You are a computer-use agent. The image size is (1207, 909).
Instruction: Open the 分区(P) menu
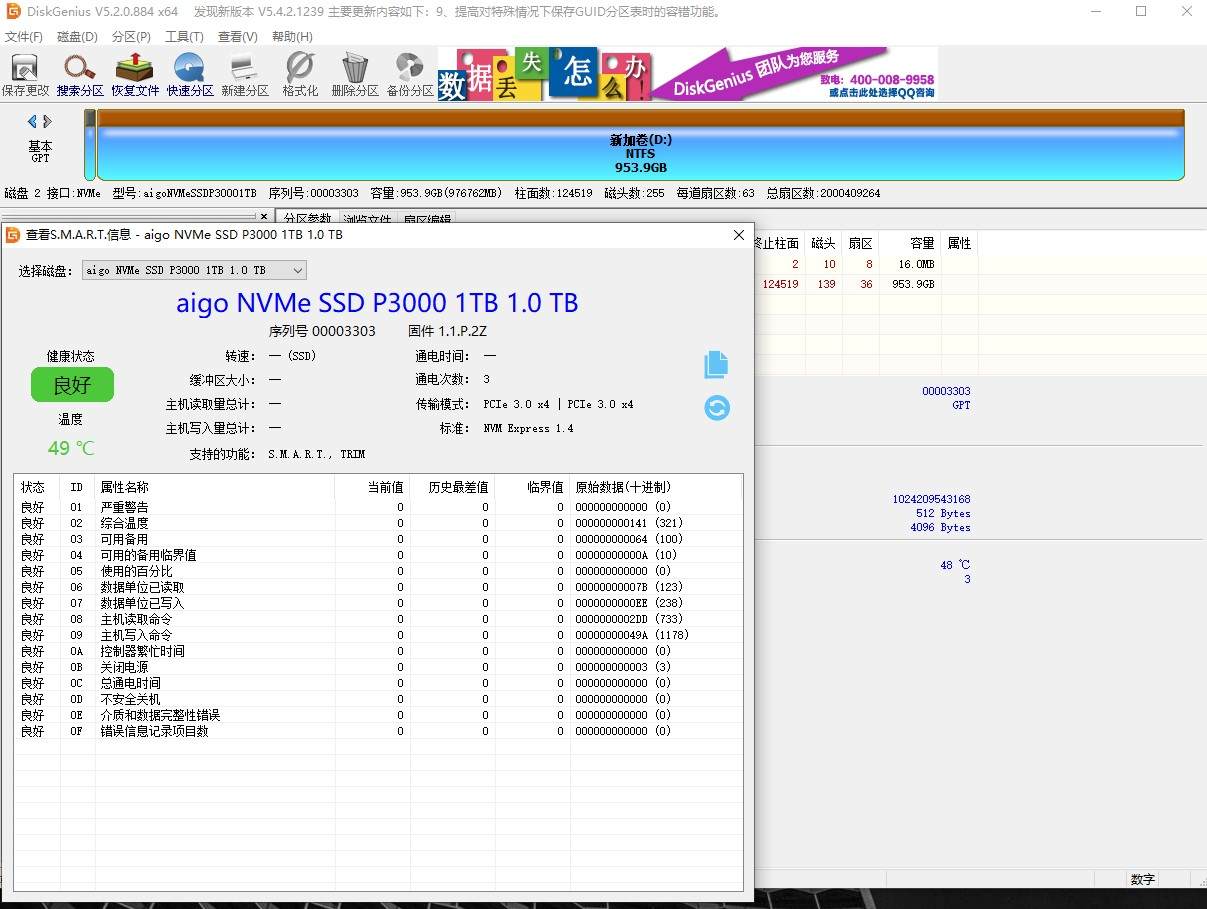pyautogui.click(x=131, y=37)
